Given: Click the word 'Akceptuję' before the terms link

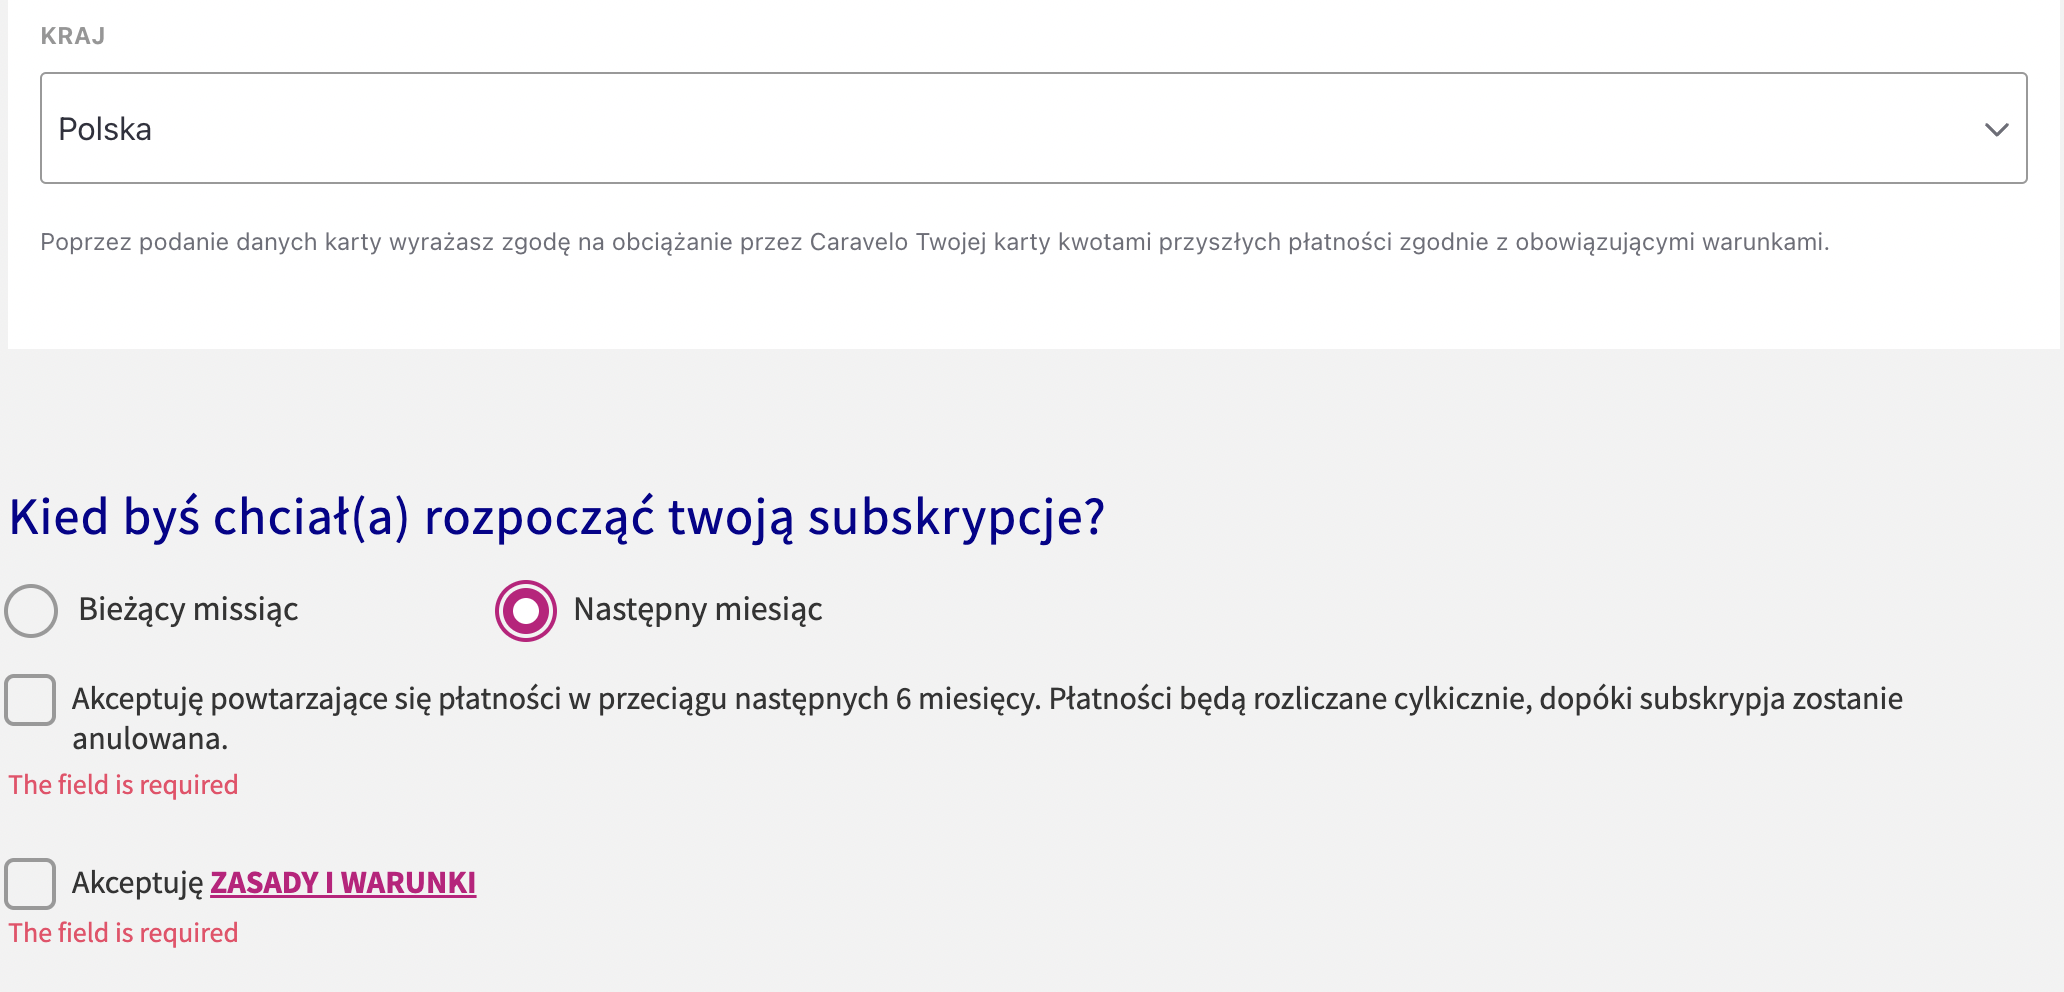Looking at the screenshot, I should (x=138, y=883).
